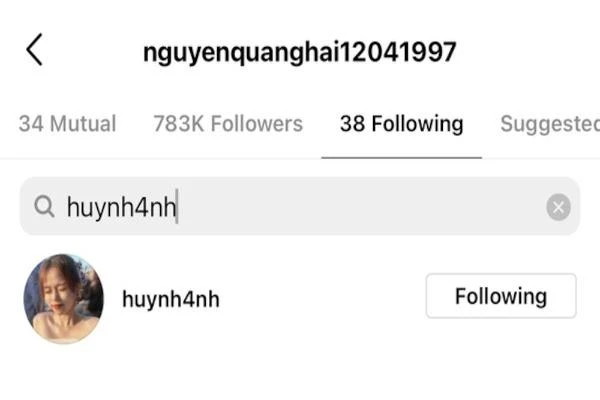View the woman's avatar in search result
600x400 pixels.
click(64, 299)
